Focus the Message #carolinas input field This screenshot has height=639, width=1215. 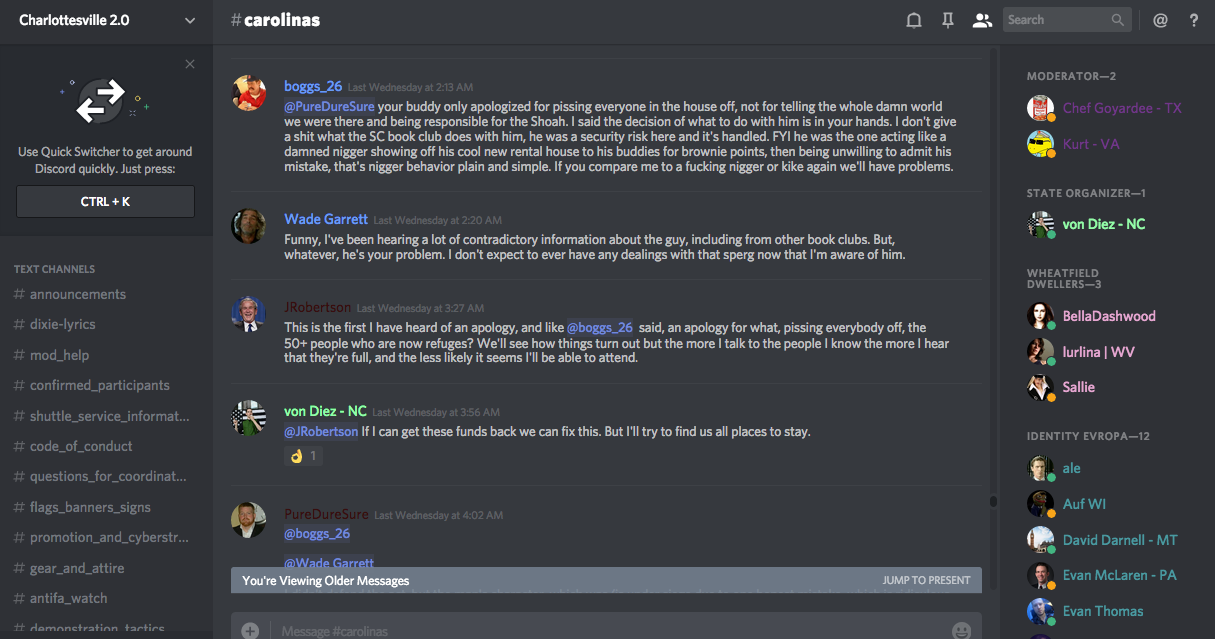[600, 630]
